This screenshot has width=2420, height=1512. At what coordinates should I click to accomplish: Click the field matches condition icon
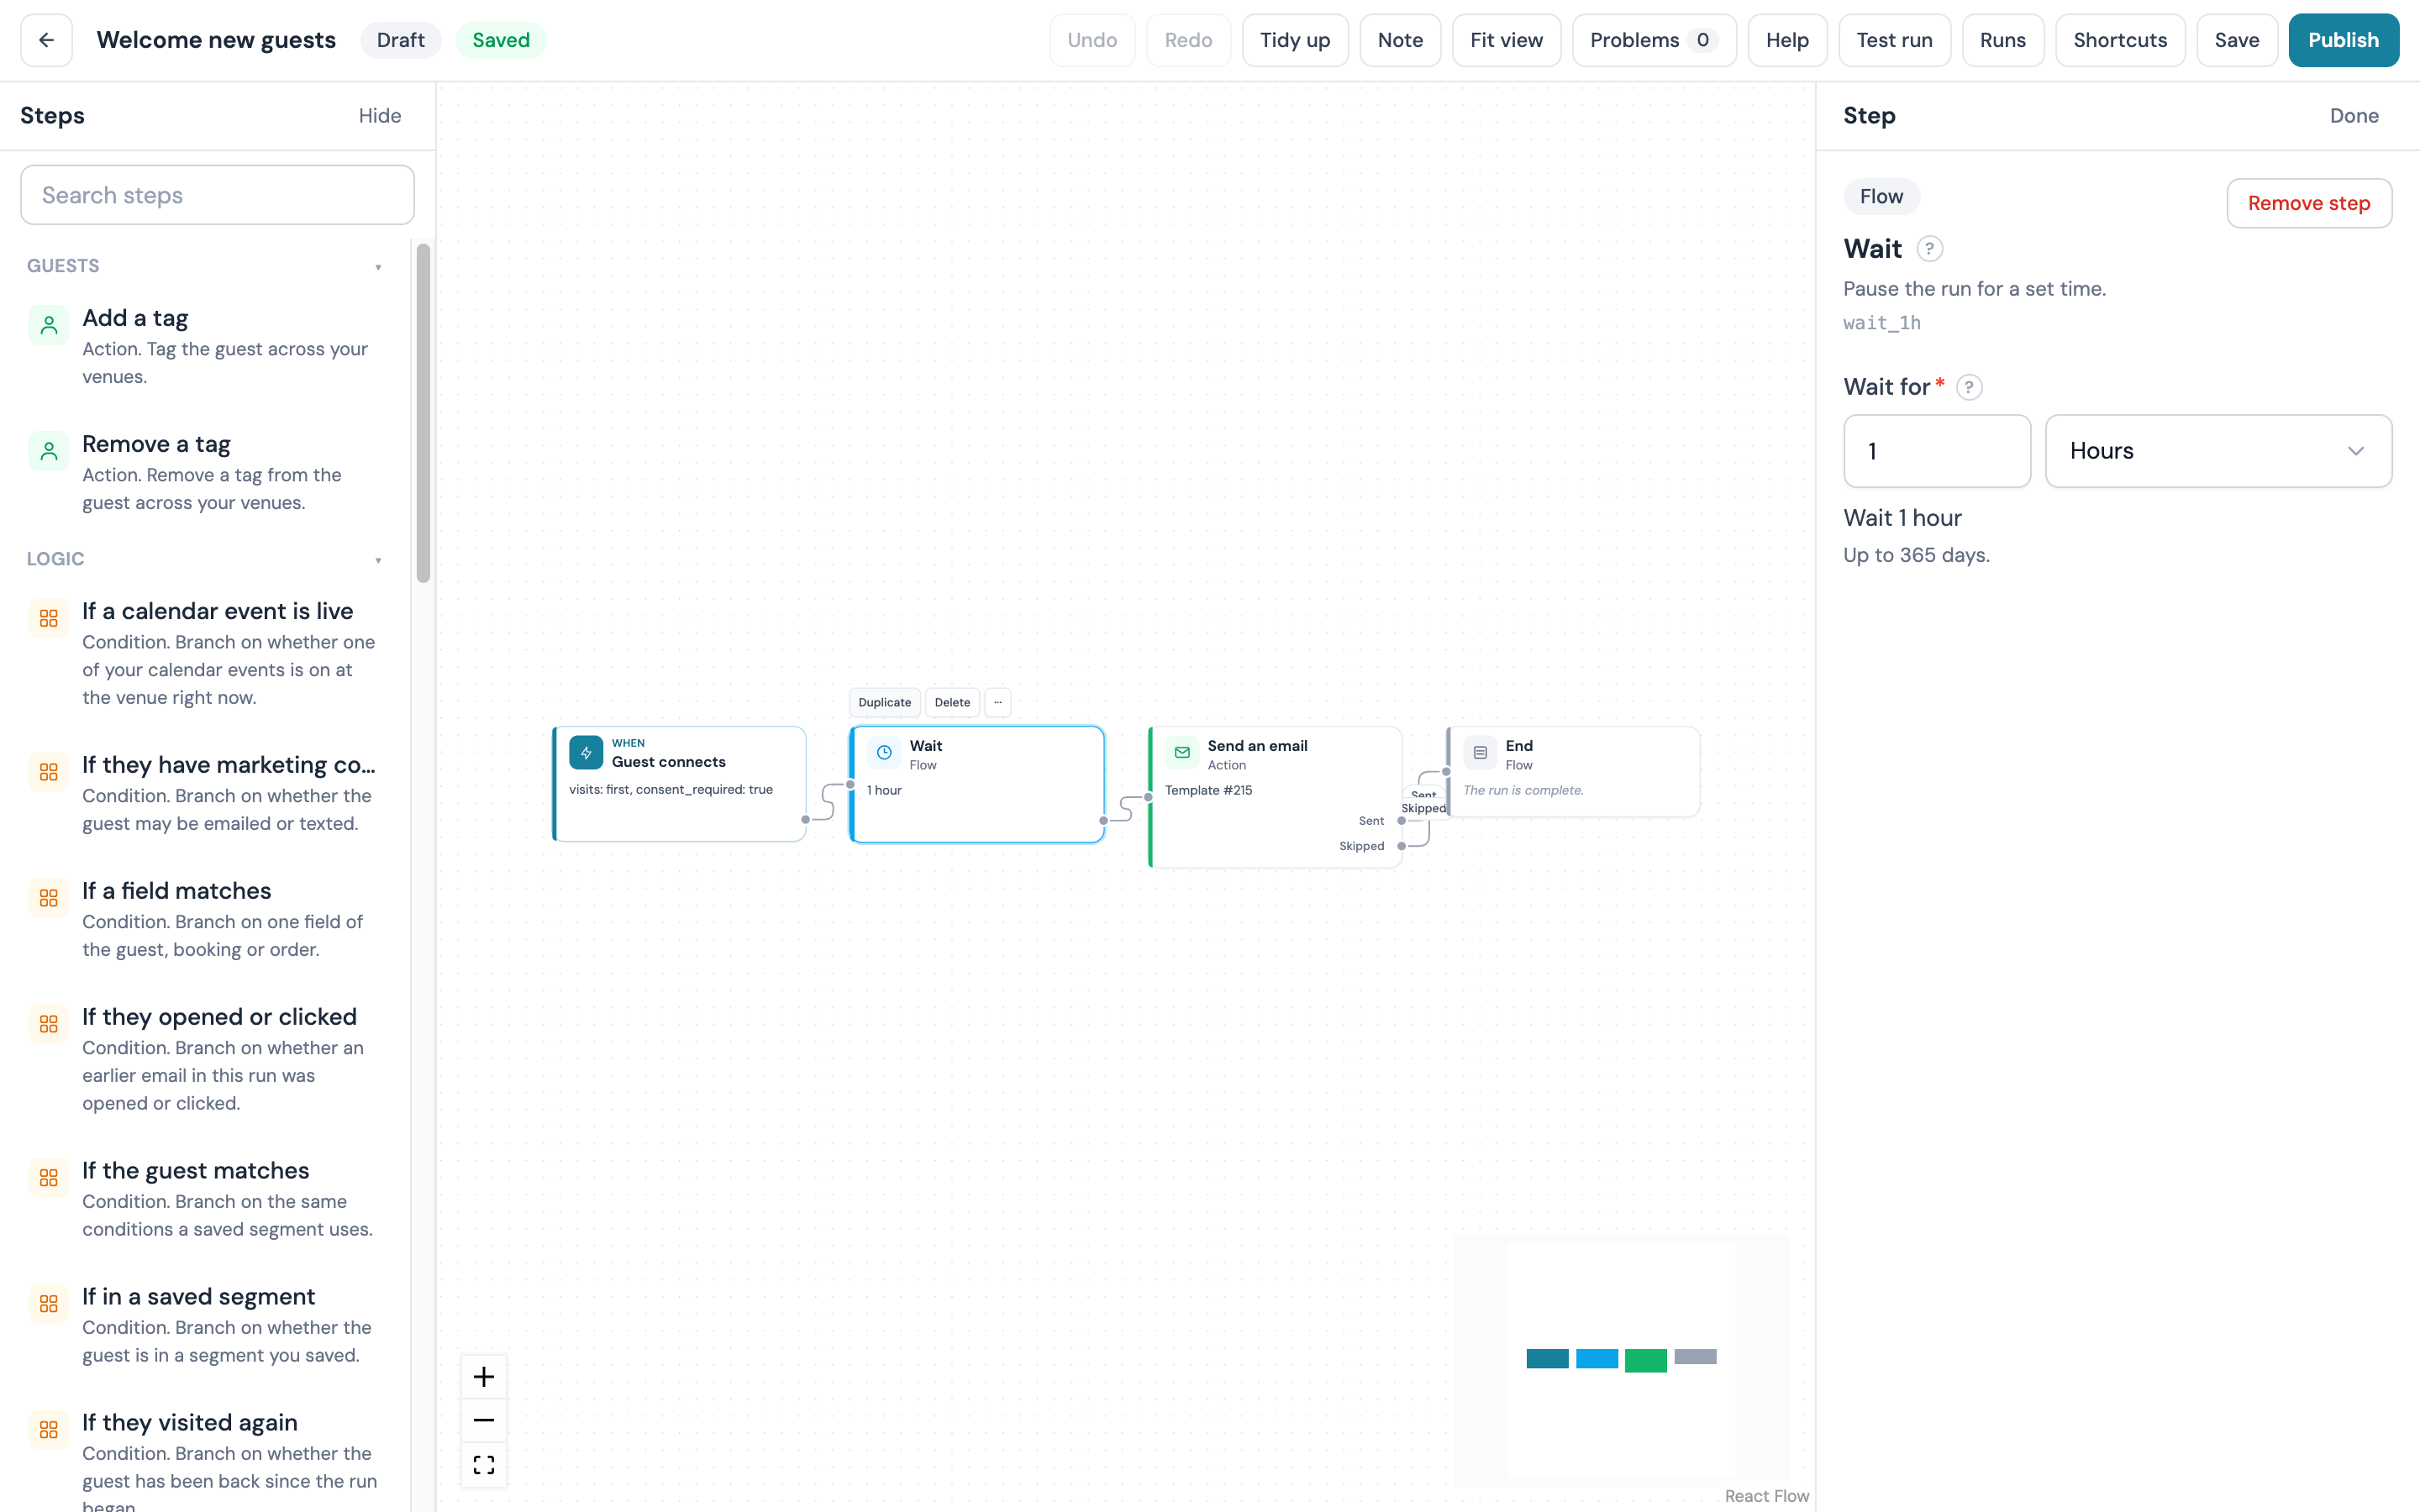point(48,898)
